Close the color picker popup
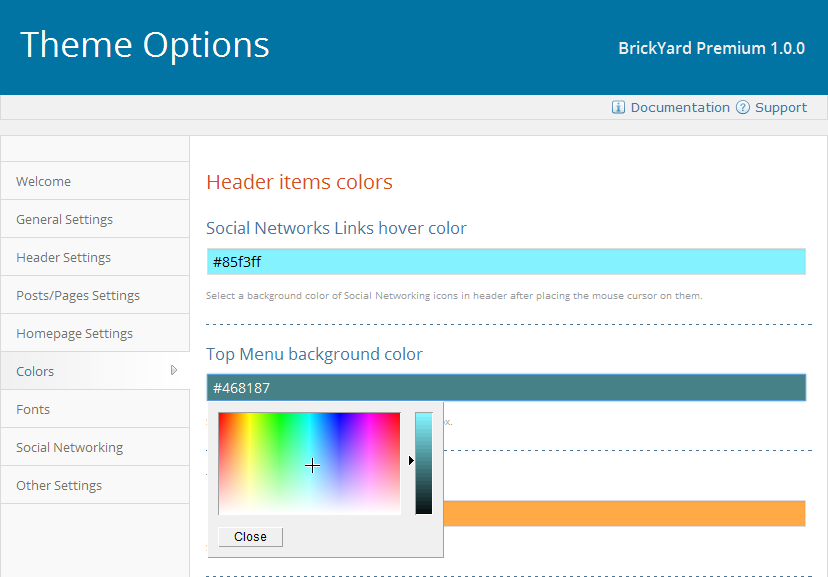This screenshot has height=577, width=828. (250, 536)
